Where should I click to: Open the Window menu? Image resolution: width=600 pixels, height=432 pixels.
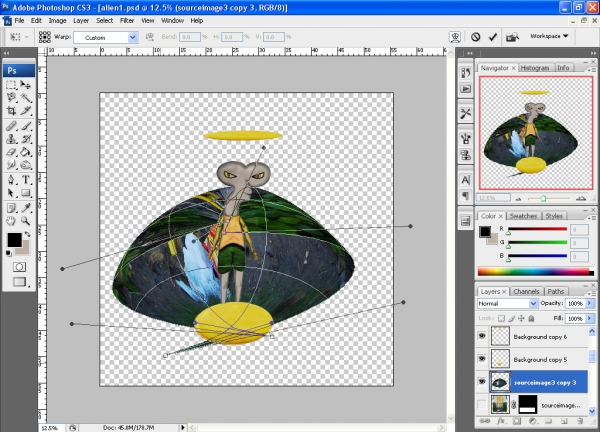[x=172, y=21]
